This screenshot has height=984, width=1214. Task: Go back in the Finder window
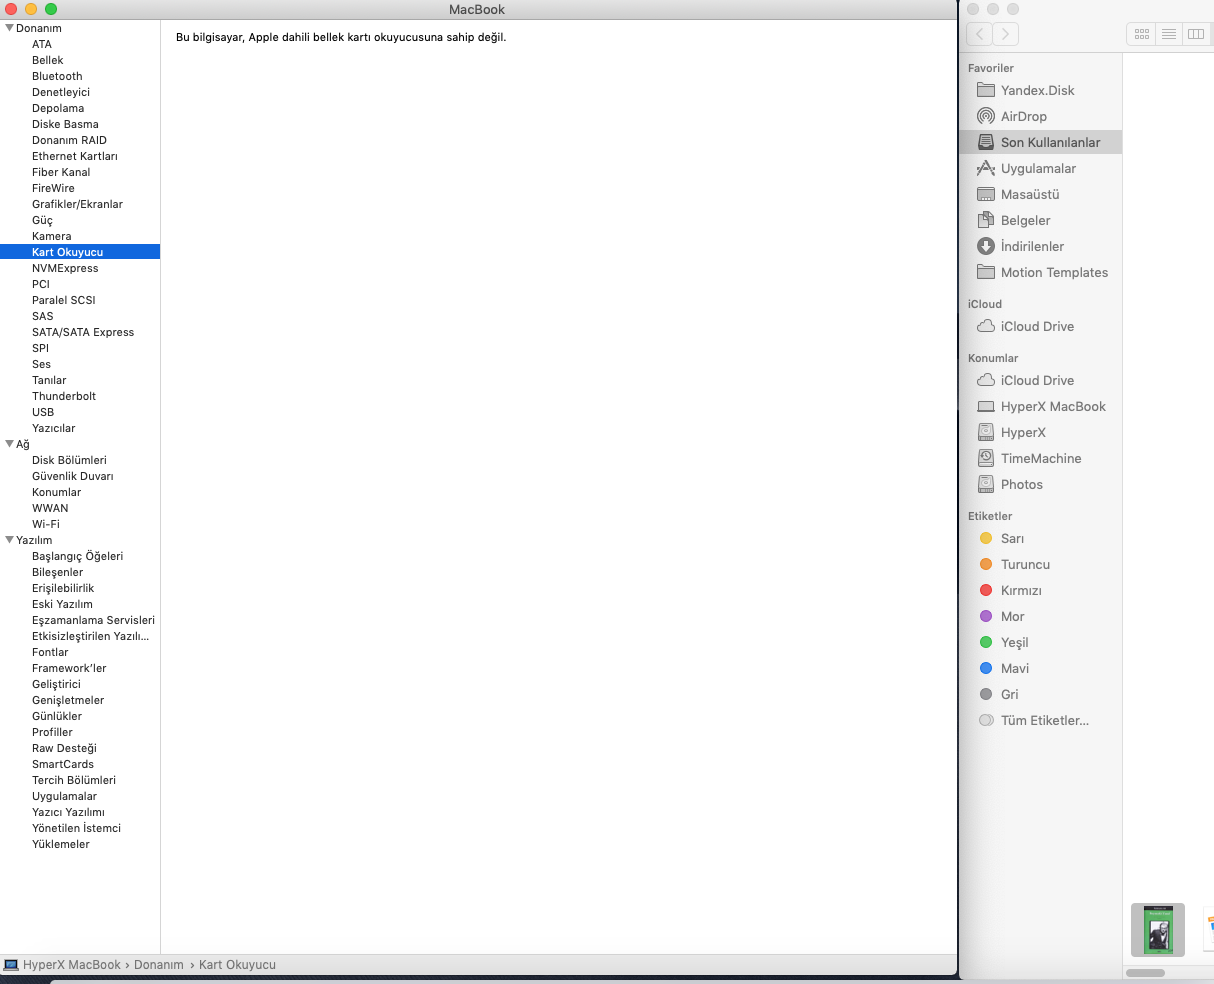(x=980, y=34)
